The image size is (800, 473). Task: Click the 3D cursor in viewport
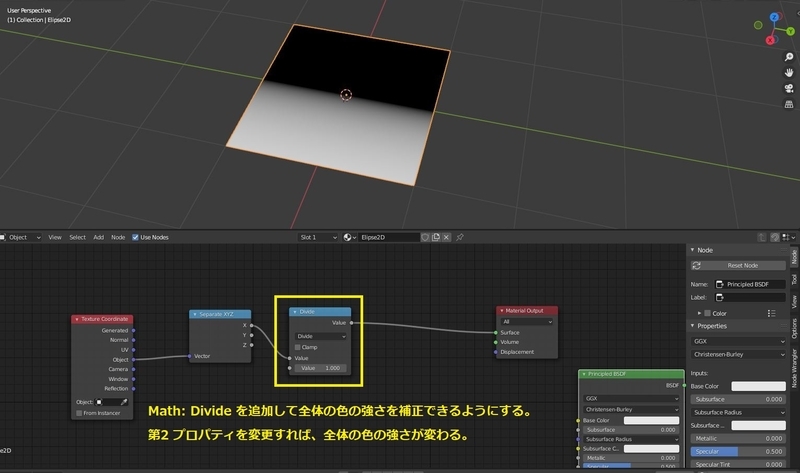pyautogui.click(x=346, y=95)
